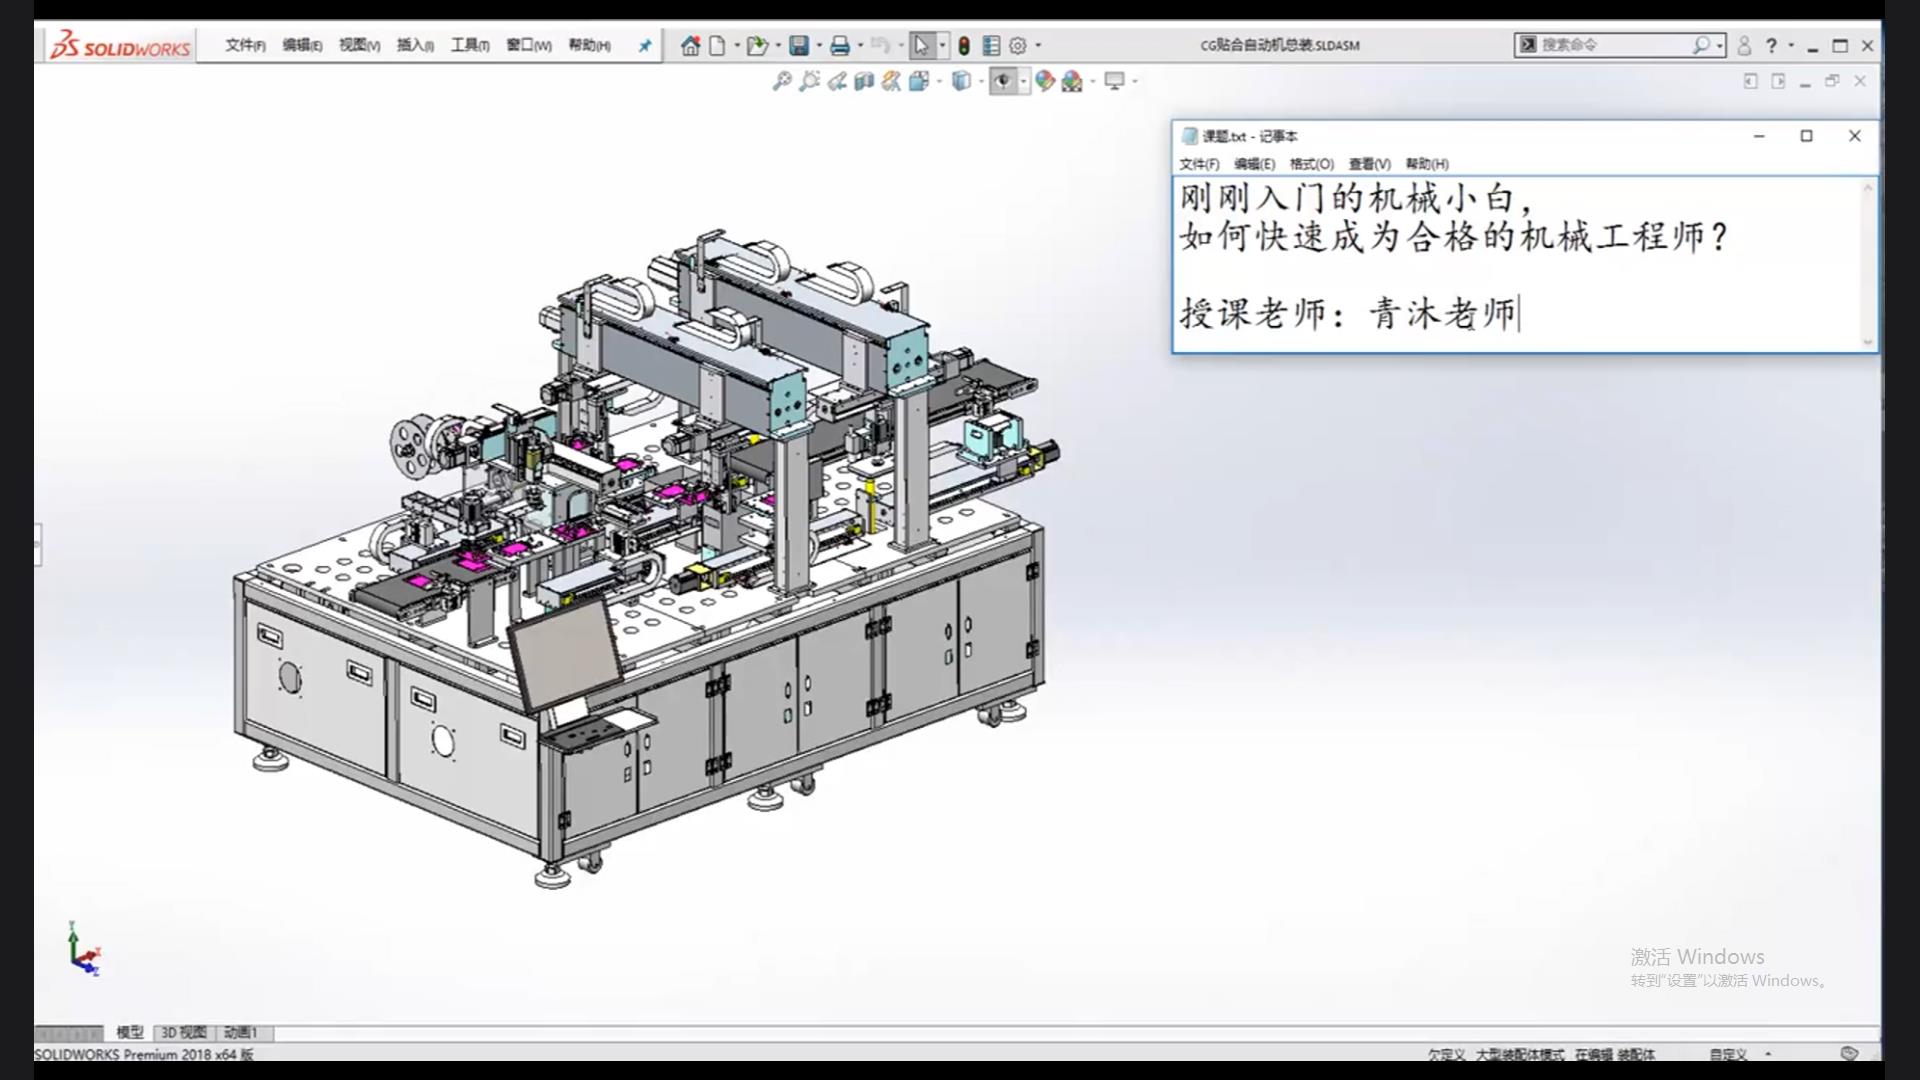
Task: Click the Previous View icon
Action: [837, 81]
